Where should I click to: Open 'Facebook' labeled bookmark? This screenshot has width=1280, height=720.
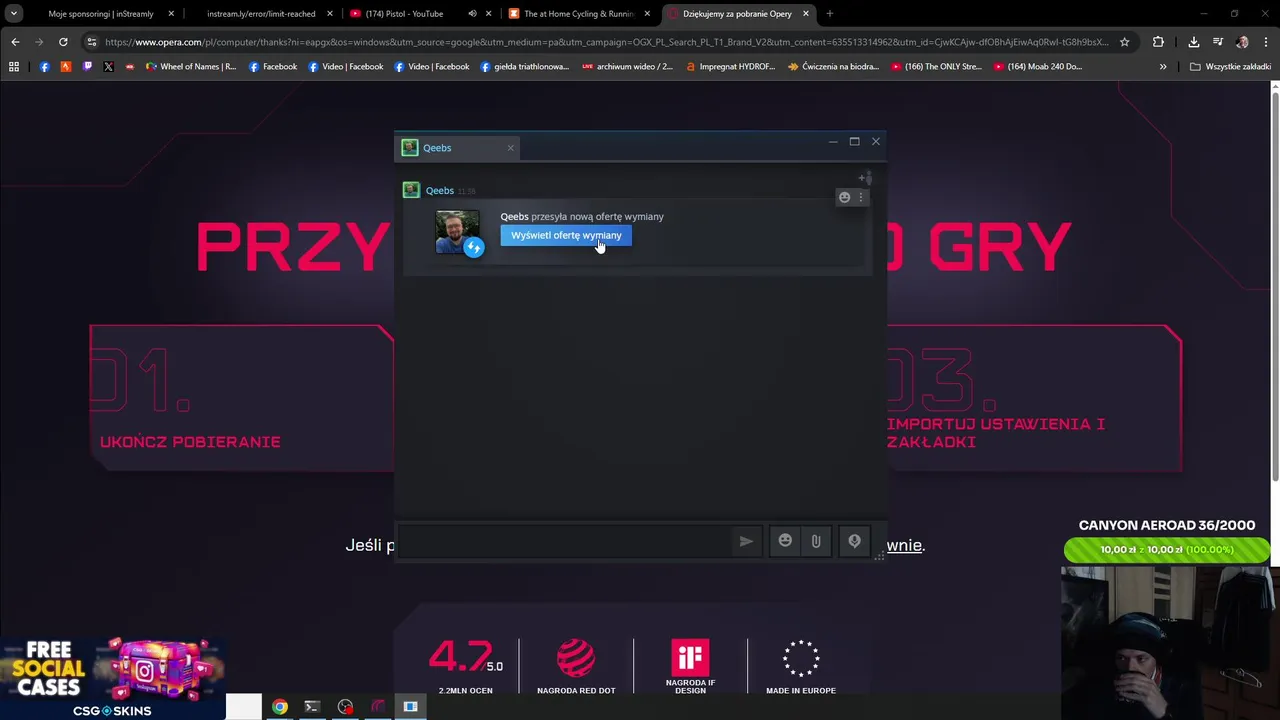[273, 67]
